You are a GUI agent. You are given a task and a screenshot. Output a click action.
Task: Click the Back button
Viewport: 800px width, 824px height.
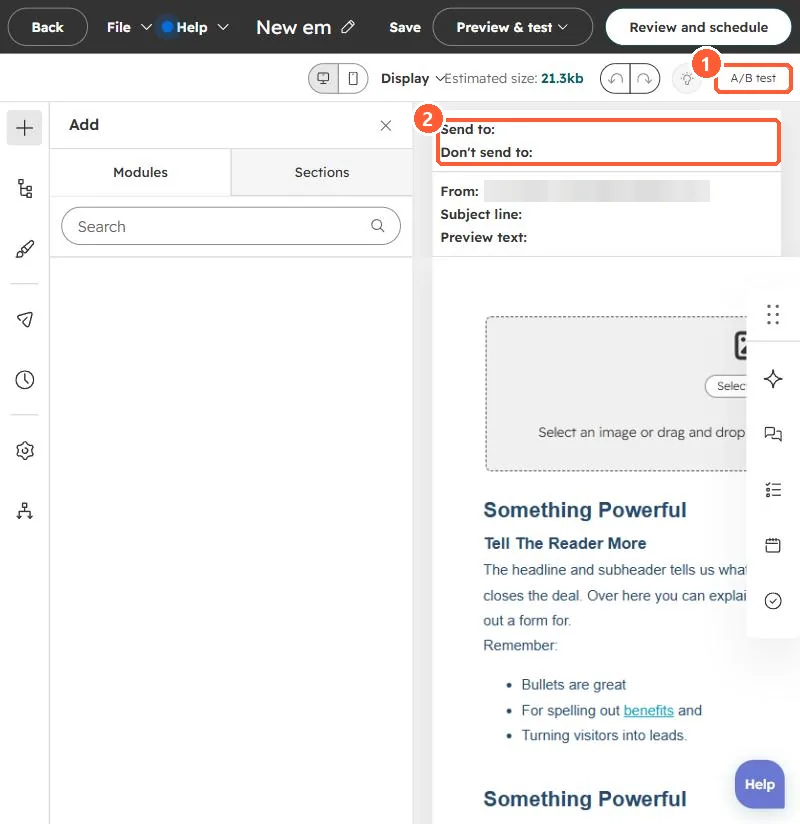[x=47, y=27]
